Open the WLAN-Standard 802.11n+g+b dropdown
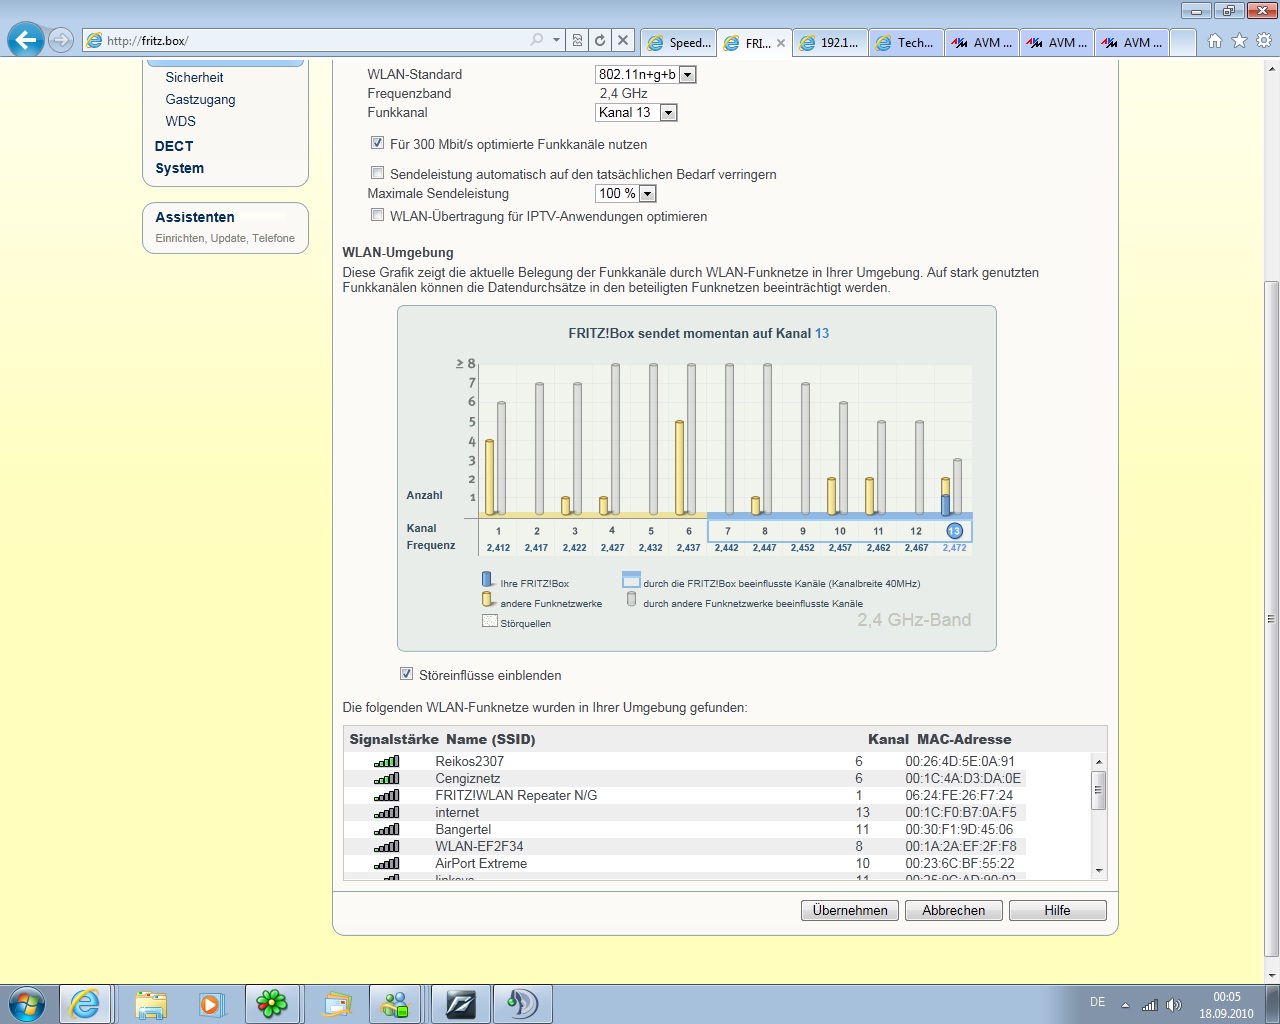The width and height of the screenshot is (1280, 1024). pyautogui.click(x=645, y=74)
